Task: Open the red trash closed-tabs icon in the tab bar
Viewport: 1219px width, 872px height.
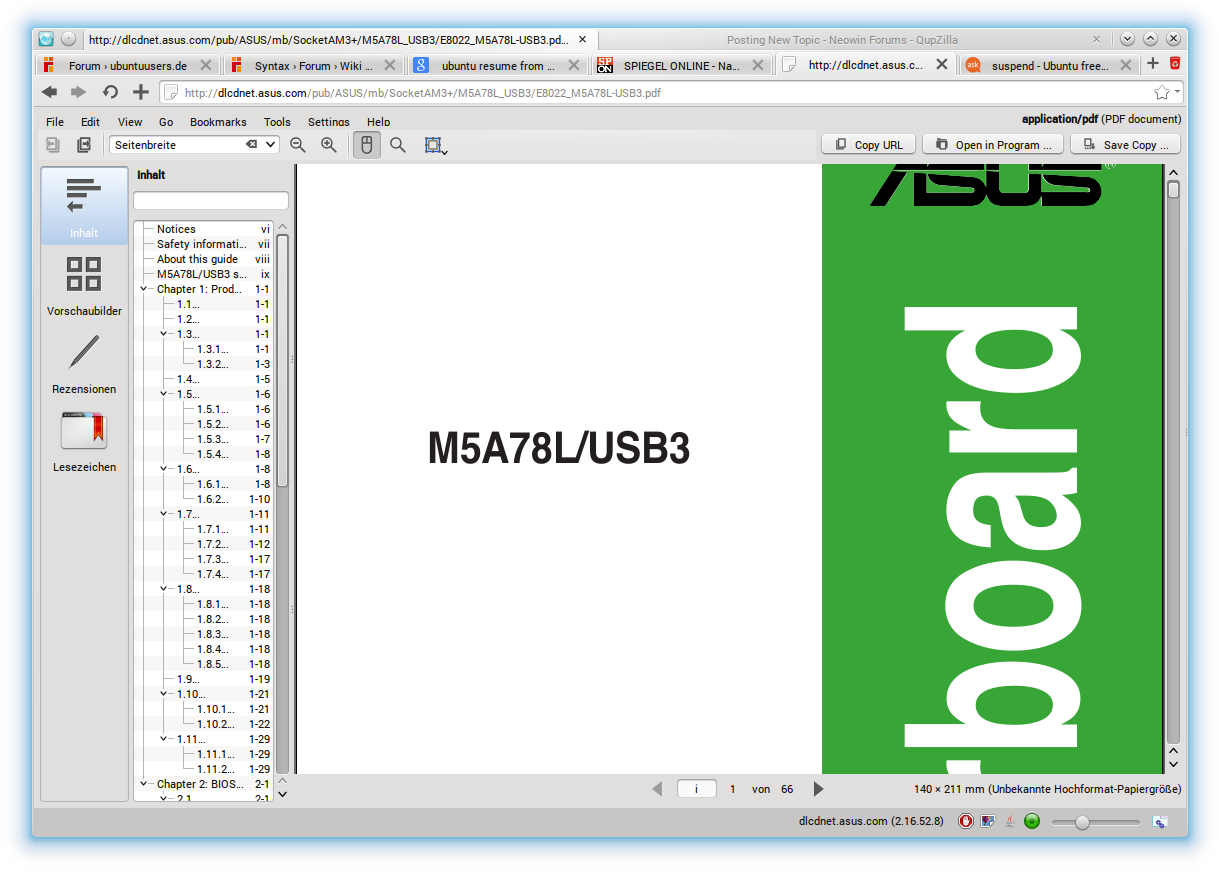Action: [1175, 63]
